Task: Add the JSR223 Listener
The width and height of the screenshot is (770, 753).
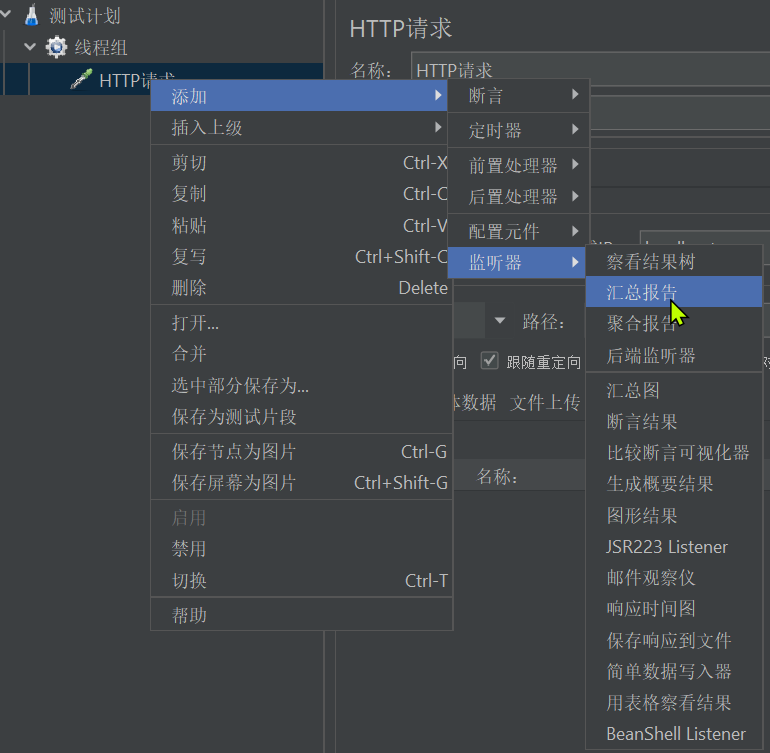Action: click(674, 547)
